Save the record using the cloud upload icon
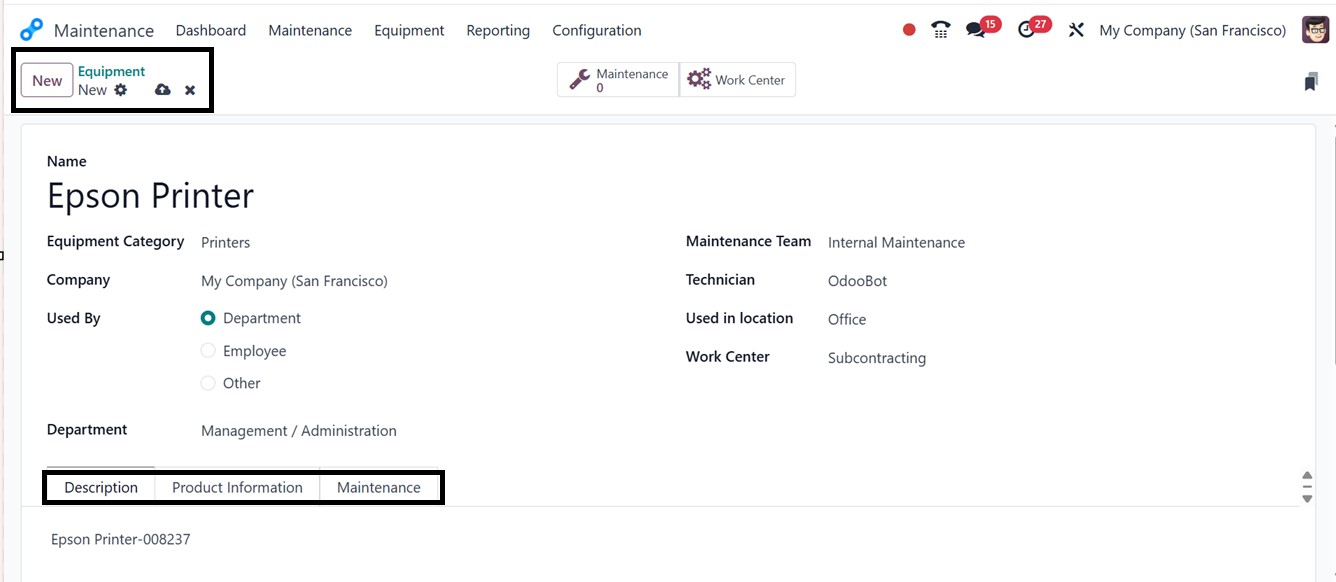This screenshot has width=1336, height=582. tap(163, 90)
